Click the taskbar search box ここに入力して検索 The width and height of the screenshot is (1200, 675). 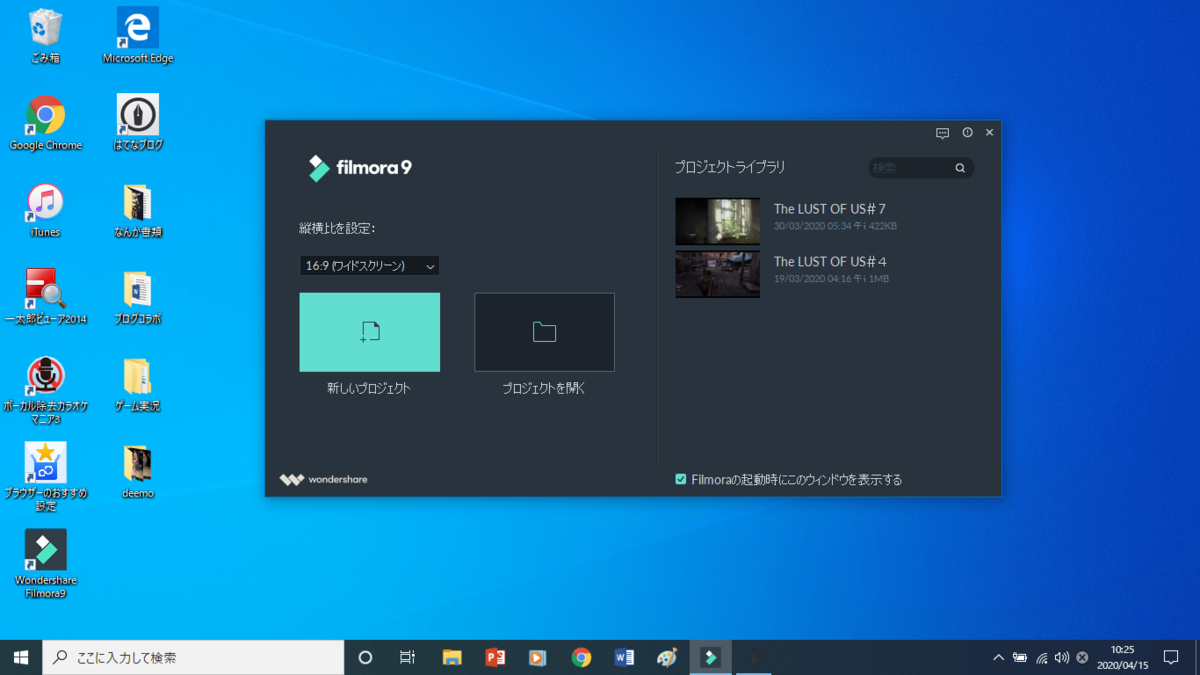pyautogui.click(x=193, y=657)
